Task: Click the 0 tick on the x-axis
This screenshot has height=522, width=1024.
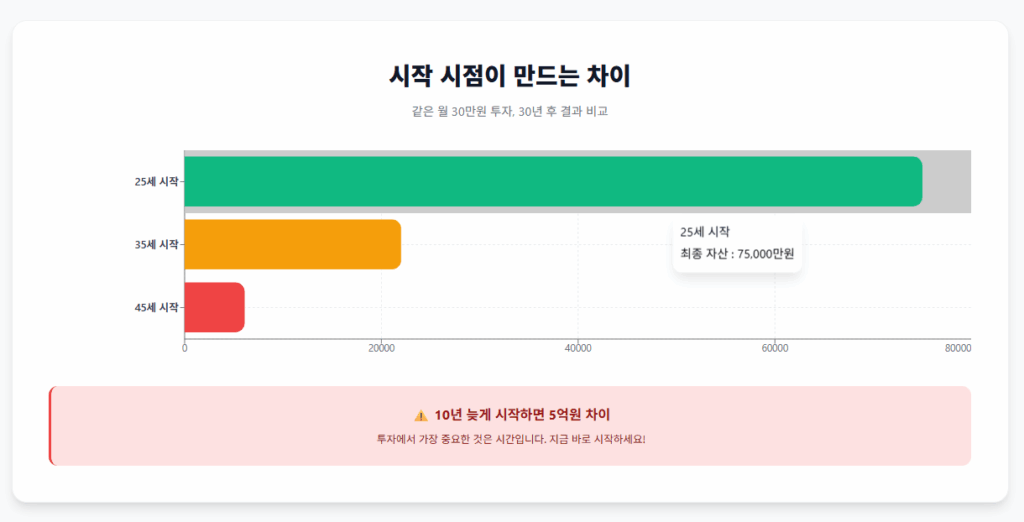Action: [184, 348]
